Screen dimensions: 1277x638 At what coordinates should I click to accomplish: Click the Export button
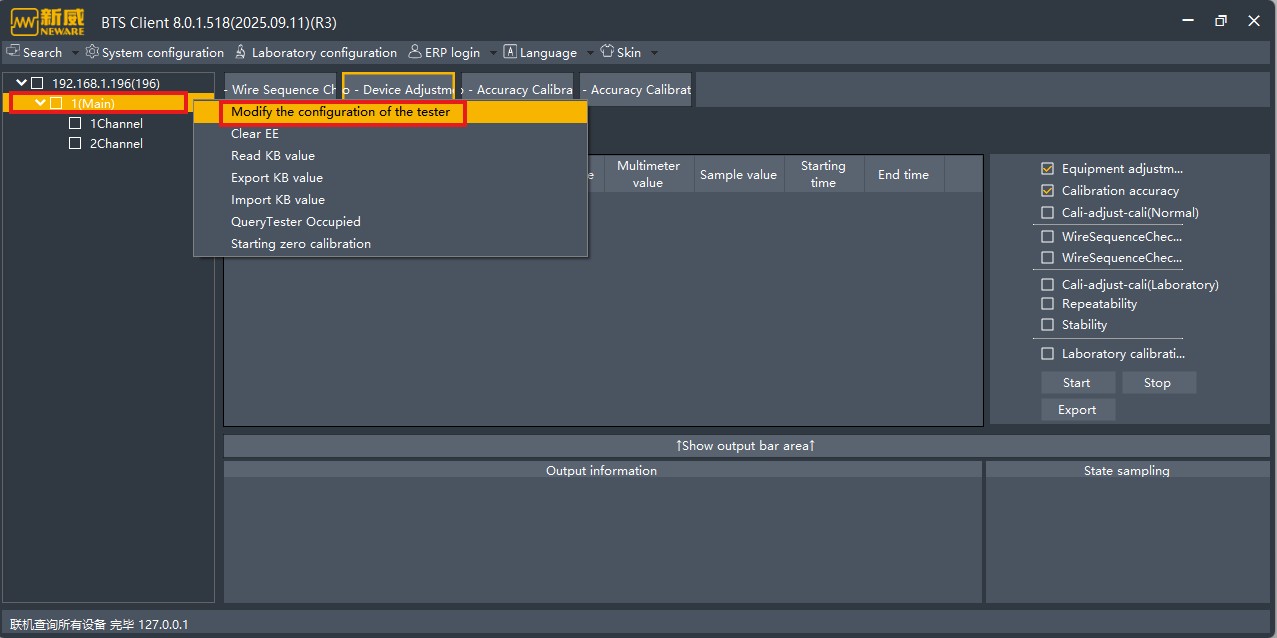[1077, 410]
